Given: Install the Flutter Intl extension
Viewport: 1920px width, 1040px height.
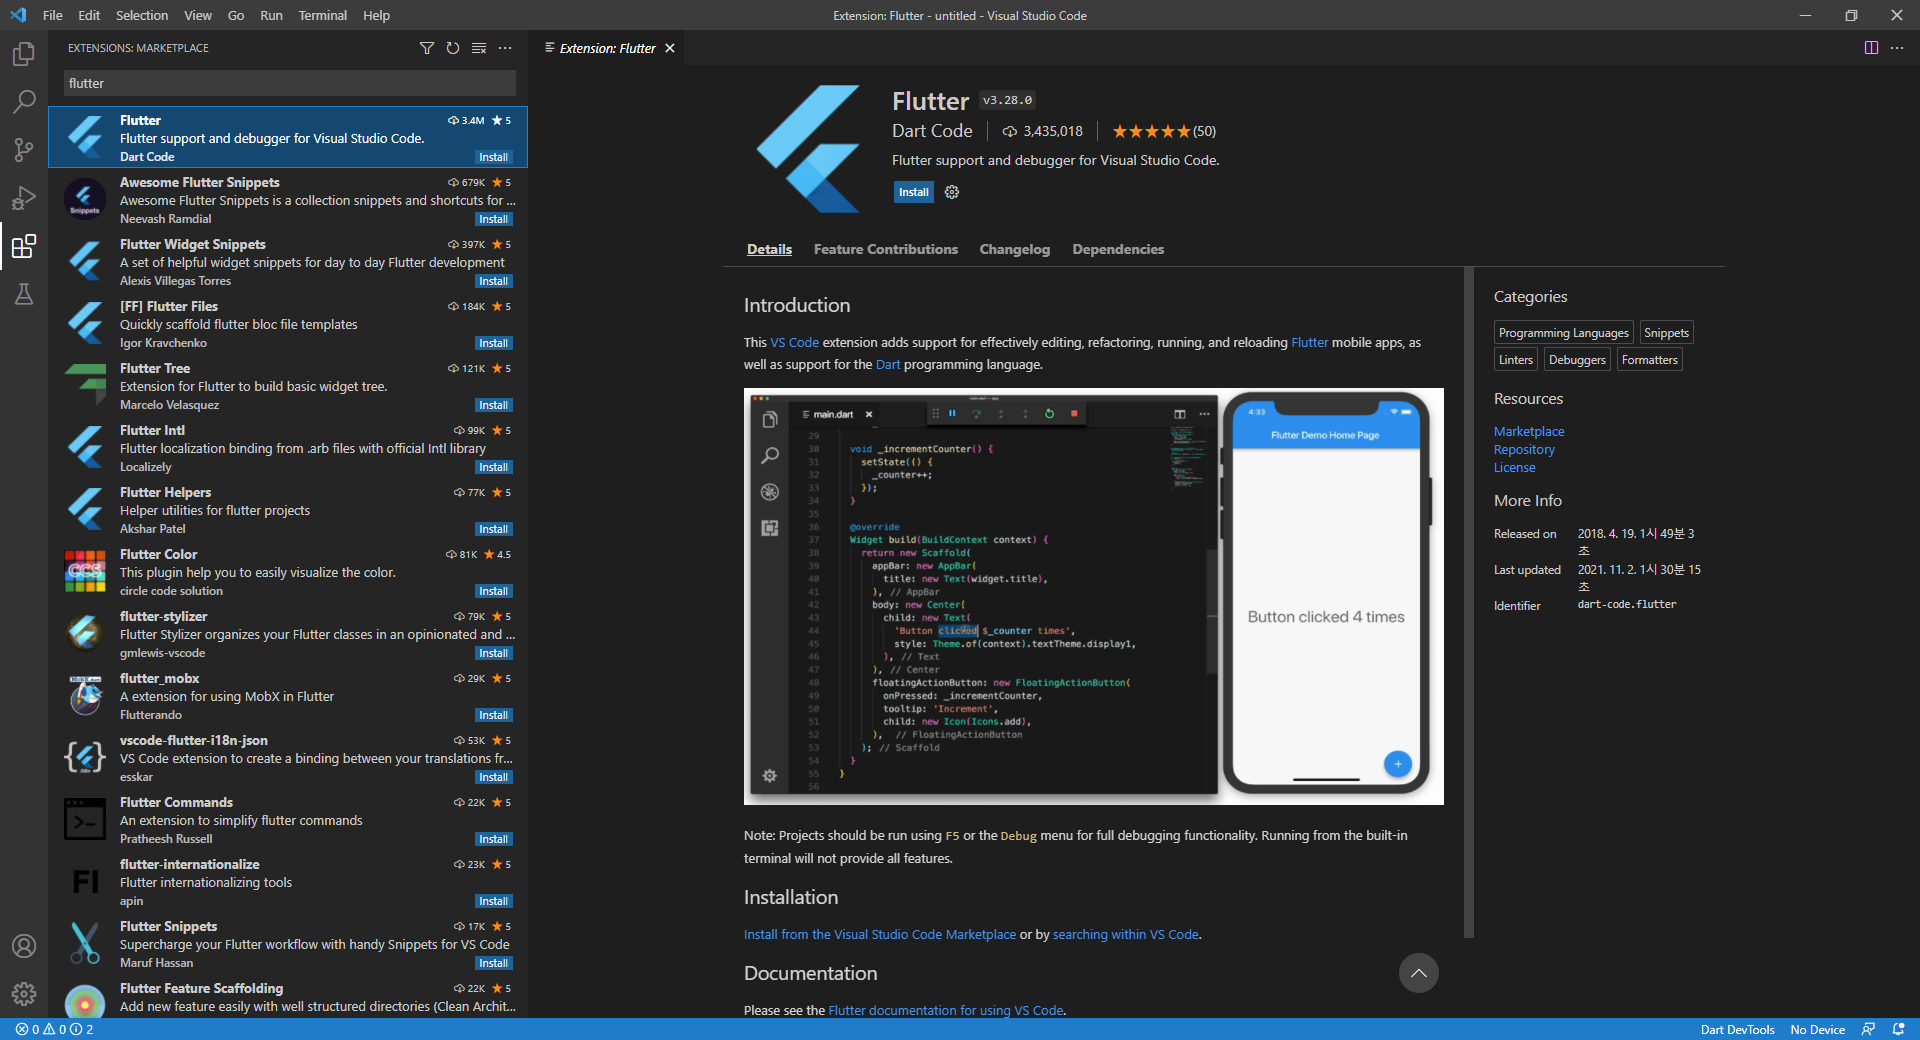Looking at the screenshot, I should pos(494,467).
